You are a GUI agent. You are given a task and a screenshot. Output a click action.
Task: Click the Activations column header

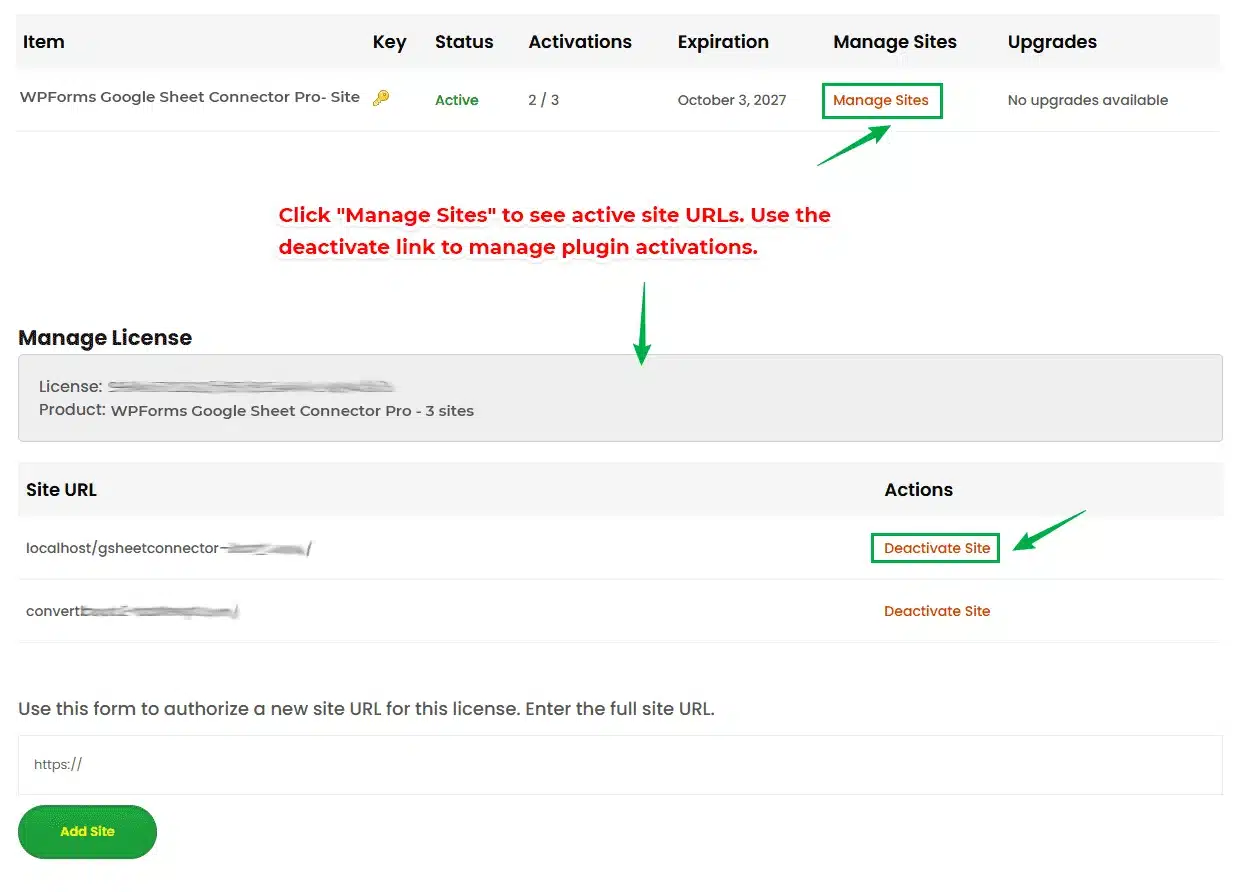point(580,41)
